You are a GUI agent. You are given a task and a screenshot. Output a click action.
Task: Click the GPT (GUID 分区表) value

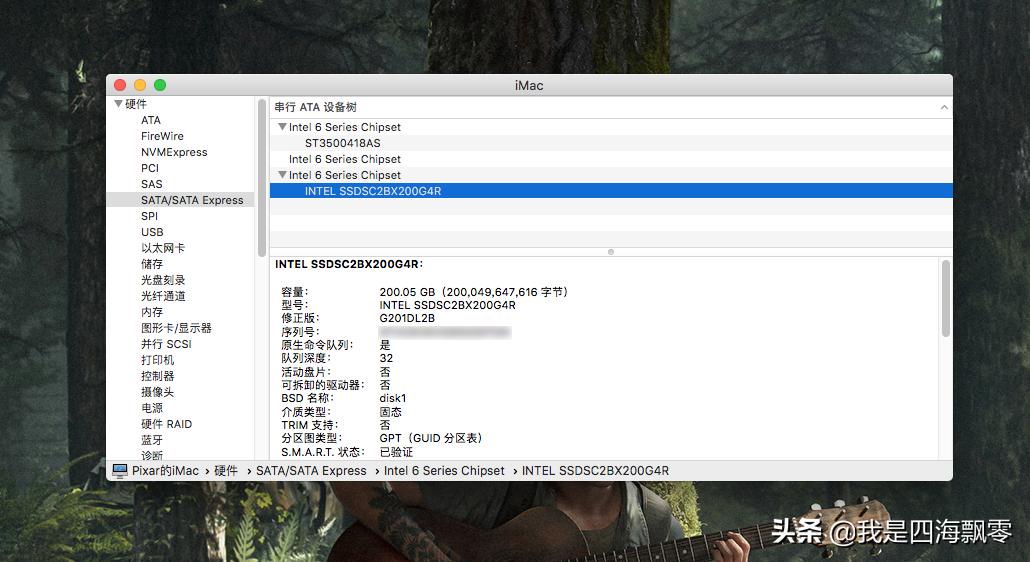tap(431, 438)
